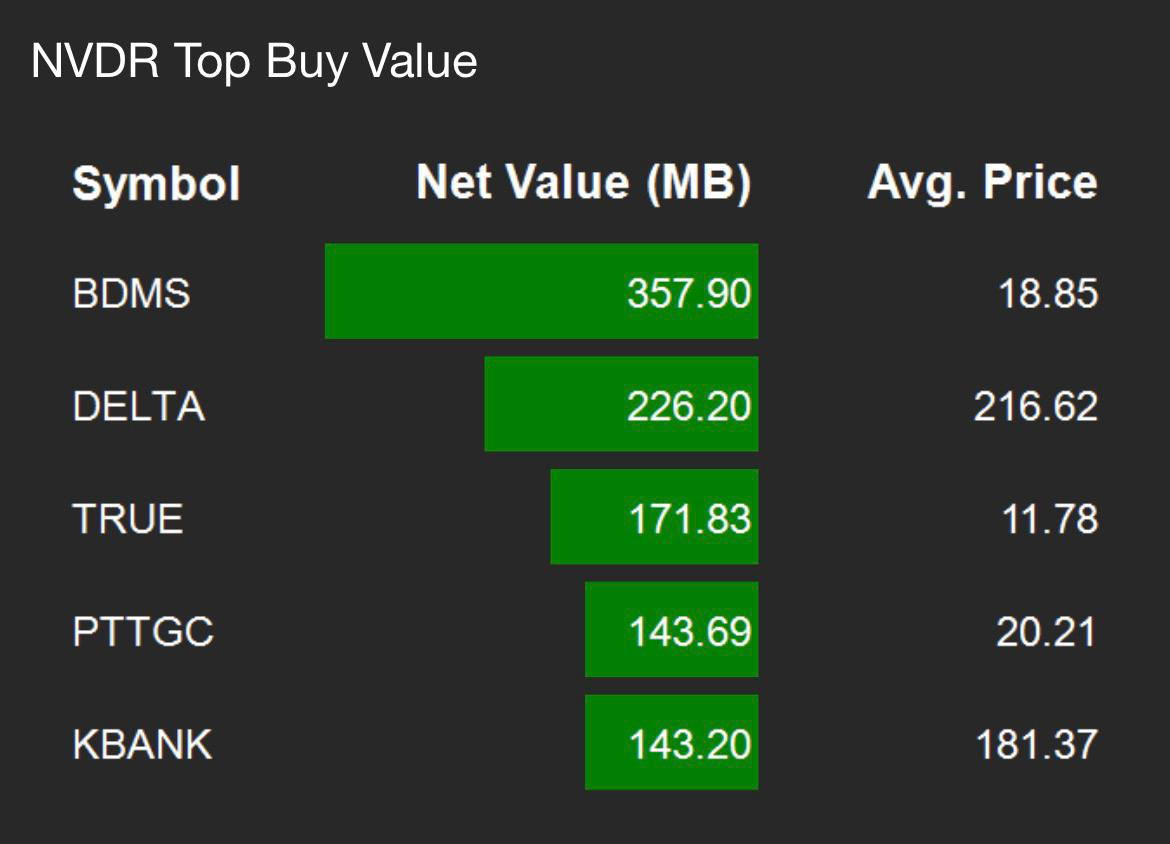Open the BDMS symbol
The width and height of the screenshot is (1170, 844).
pyautogui.click(x=131, y=294)
